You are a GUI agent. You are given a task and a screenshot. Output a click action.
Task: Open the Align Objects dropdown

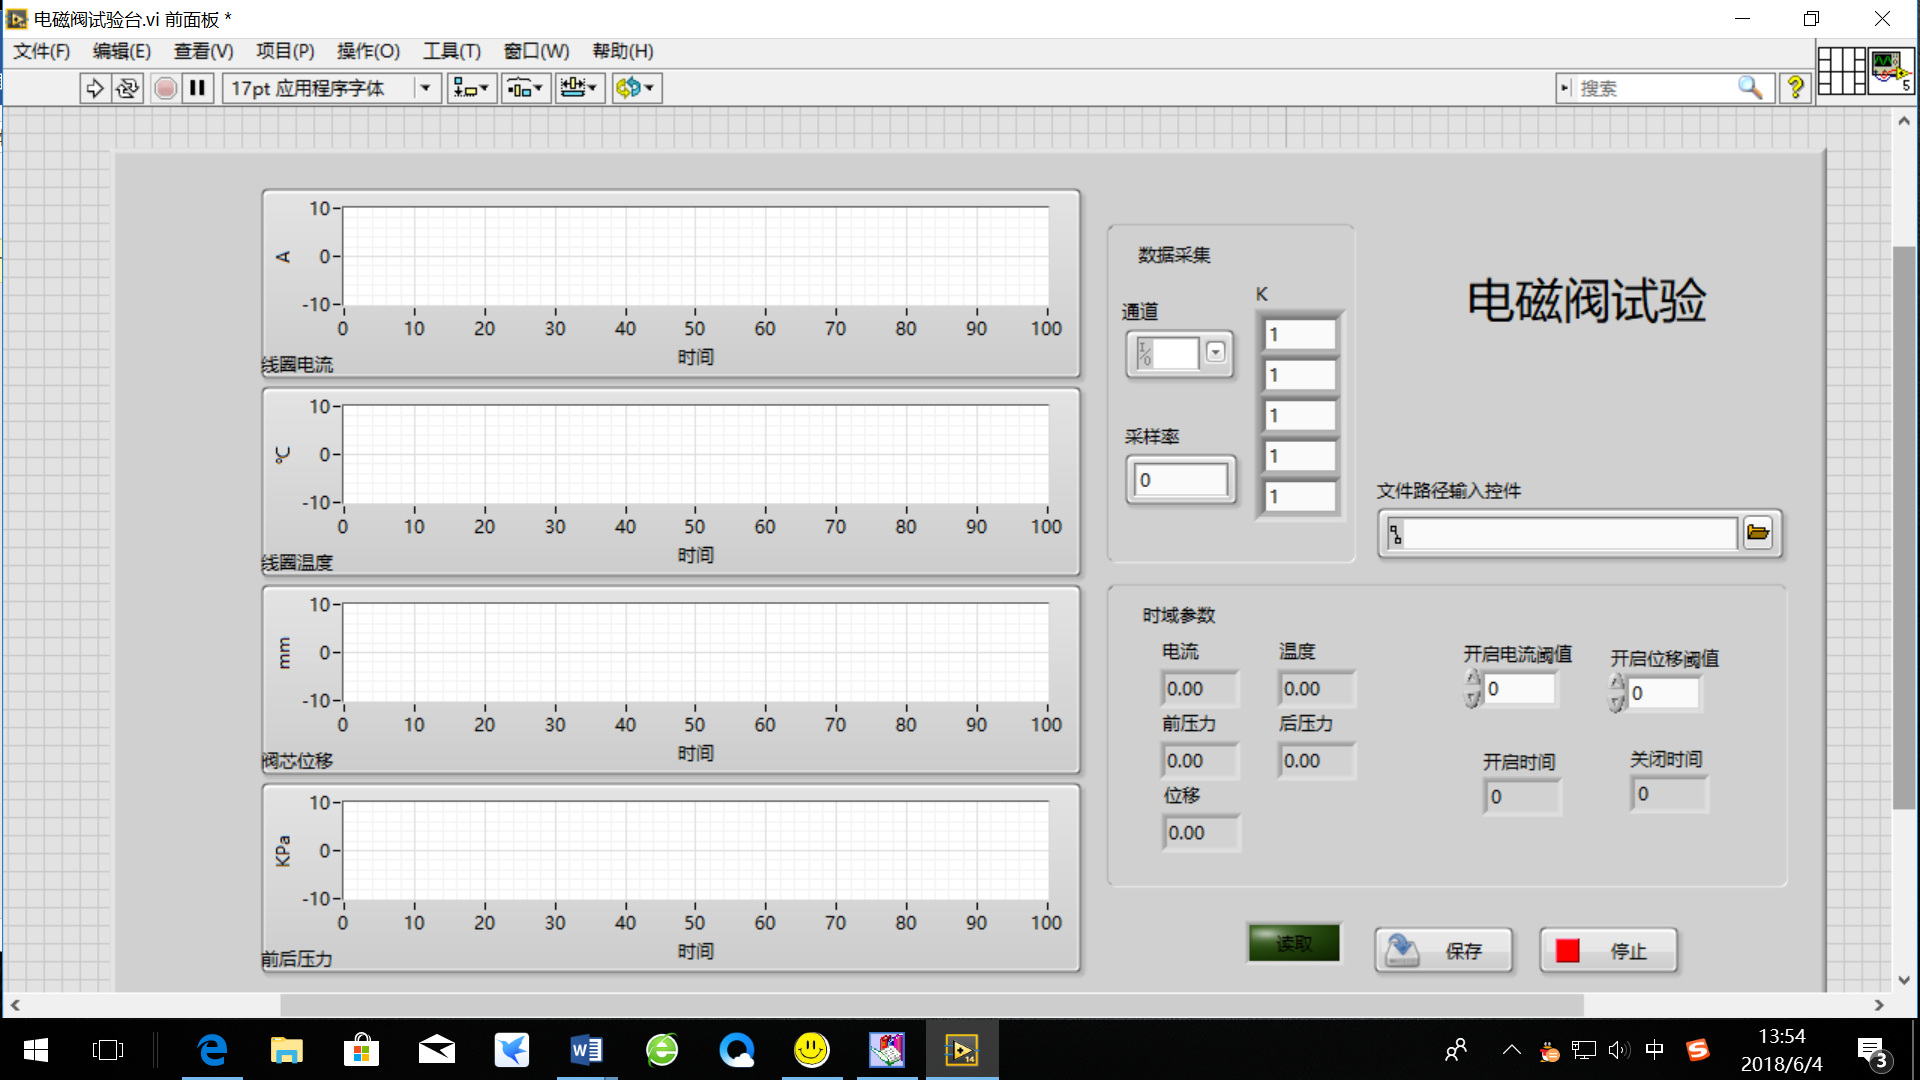click(x=470, y=88)
